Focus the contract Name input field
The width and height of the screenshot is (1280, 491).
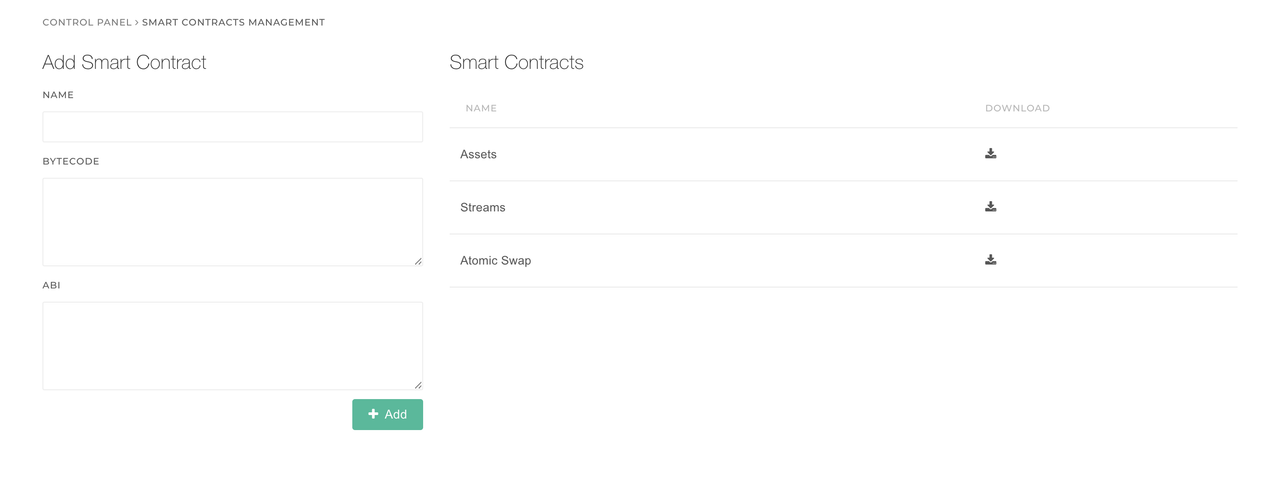tap(232, 127)
